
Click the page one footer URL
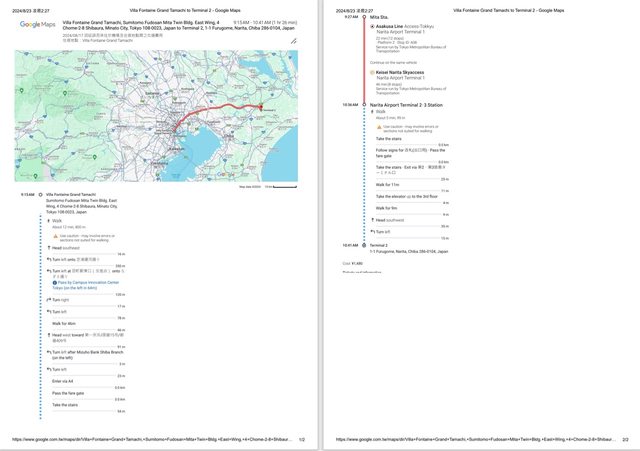150,439
